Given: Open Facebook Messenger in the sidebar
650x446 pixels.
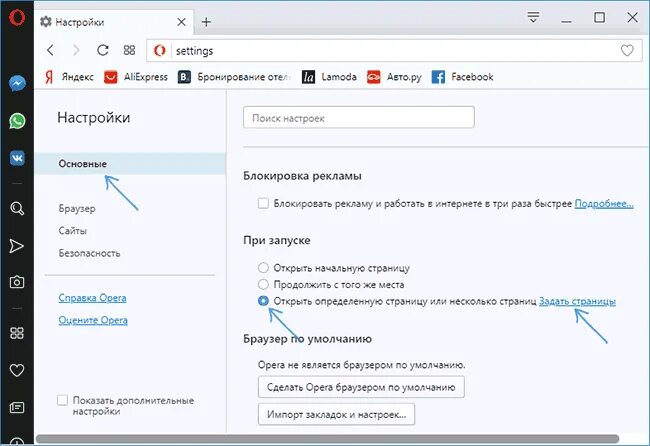Looking at the screenshot, I should tap(17, 83).
